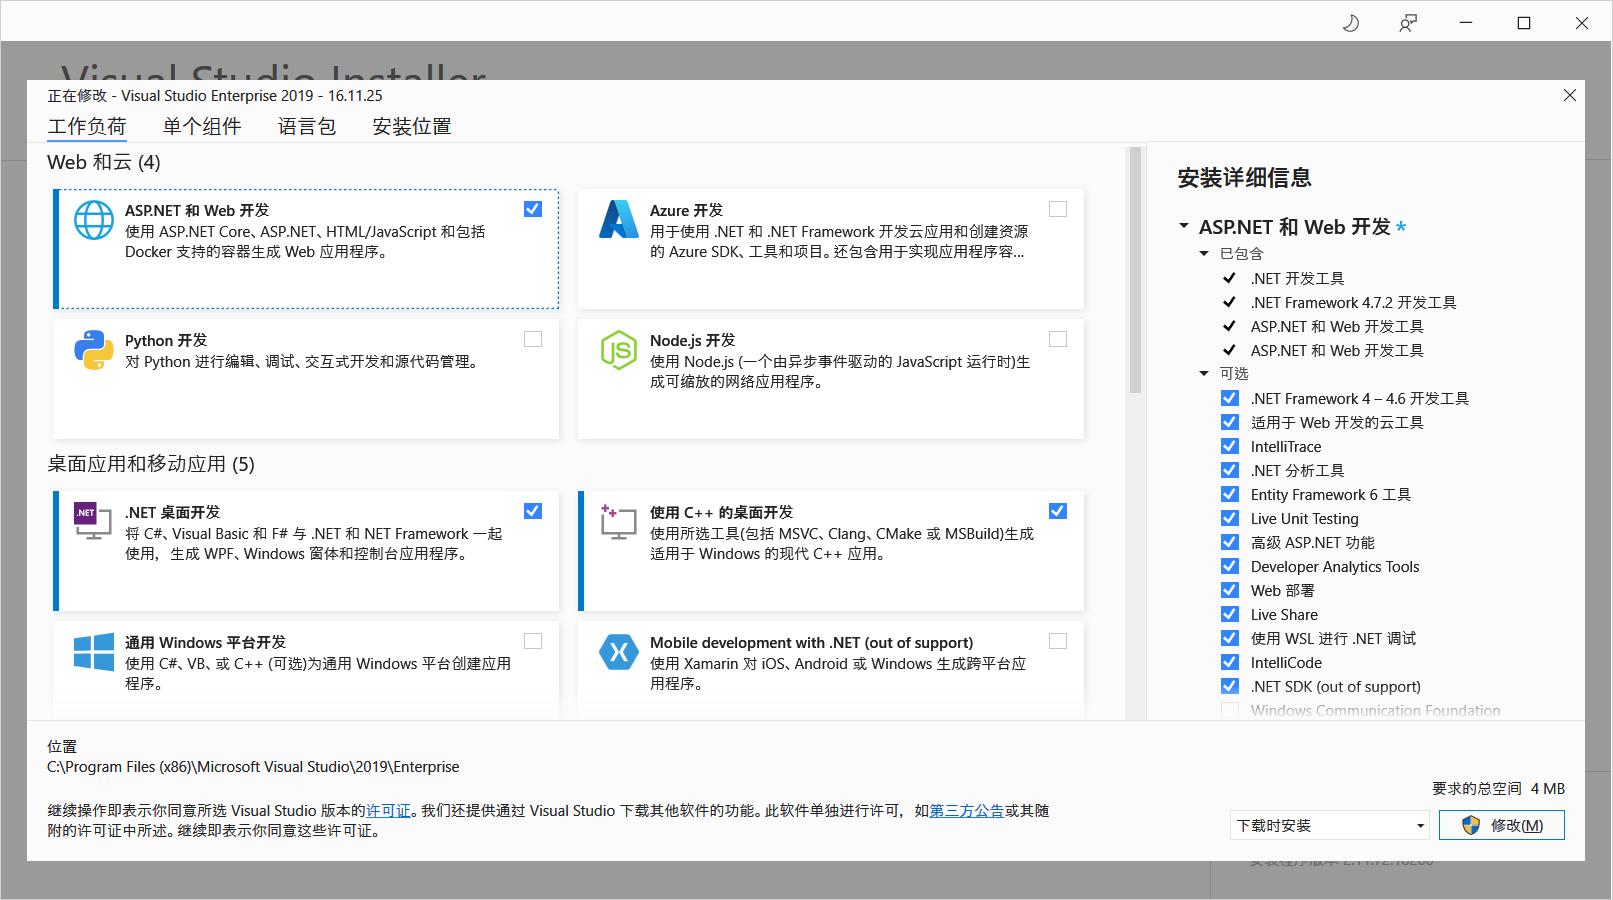Click the 修改(M) modify button
Screen dimensions: 1613x900
1502,825
